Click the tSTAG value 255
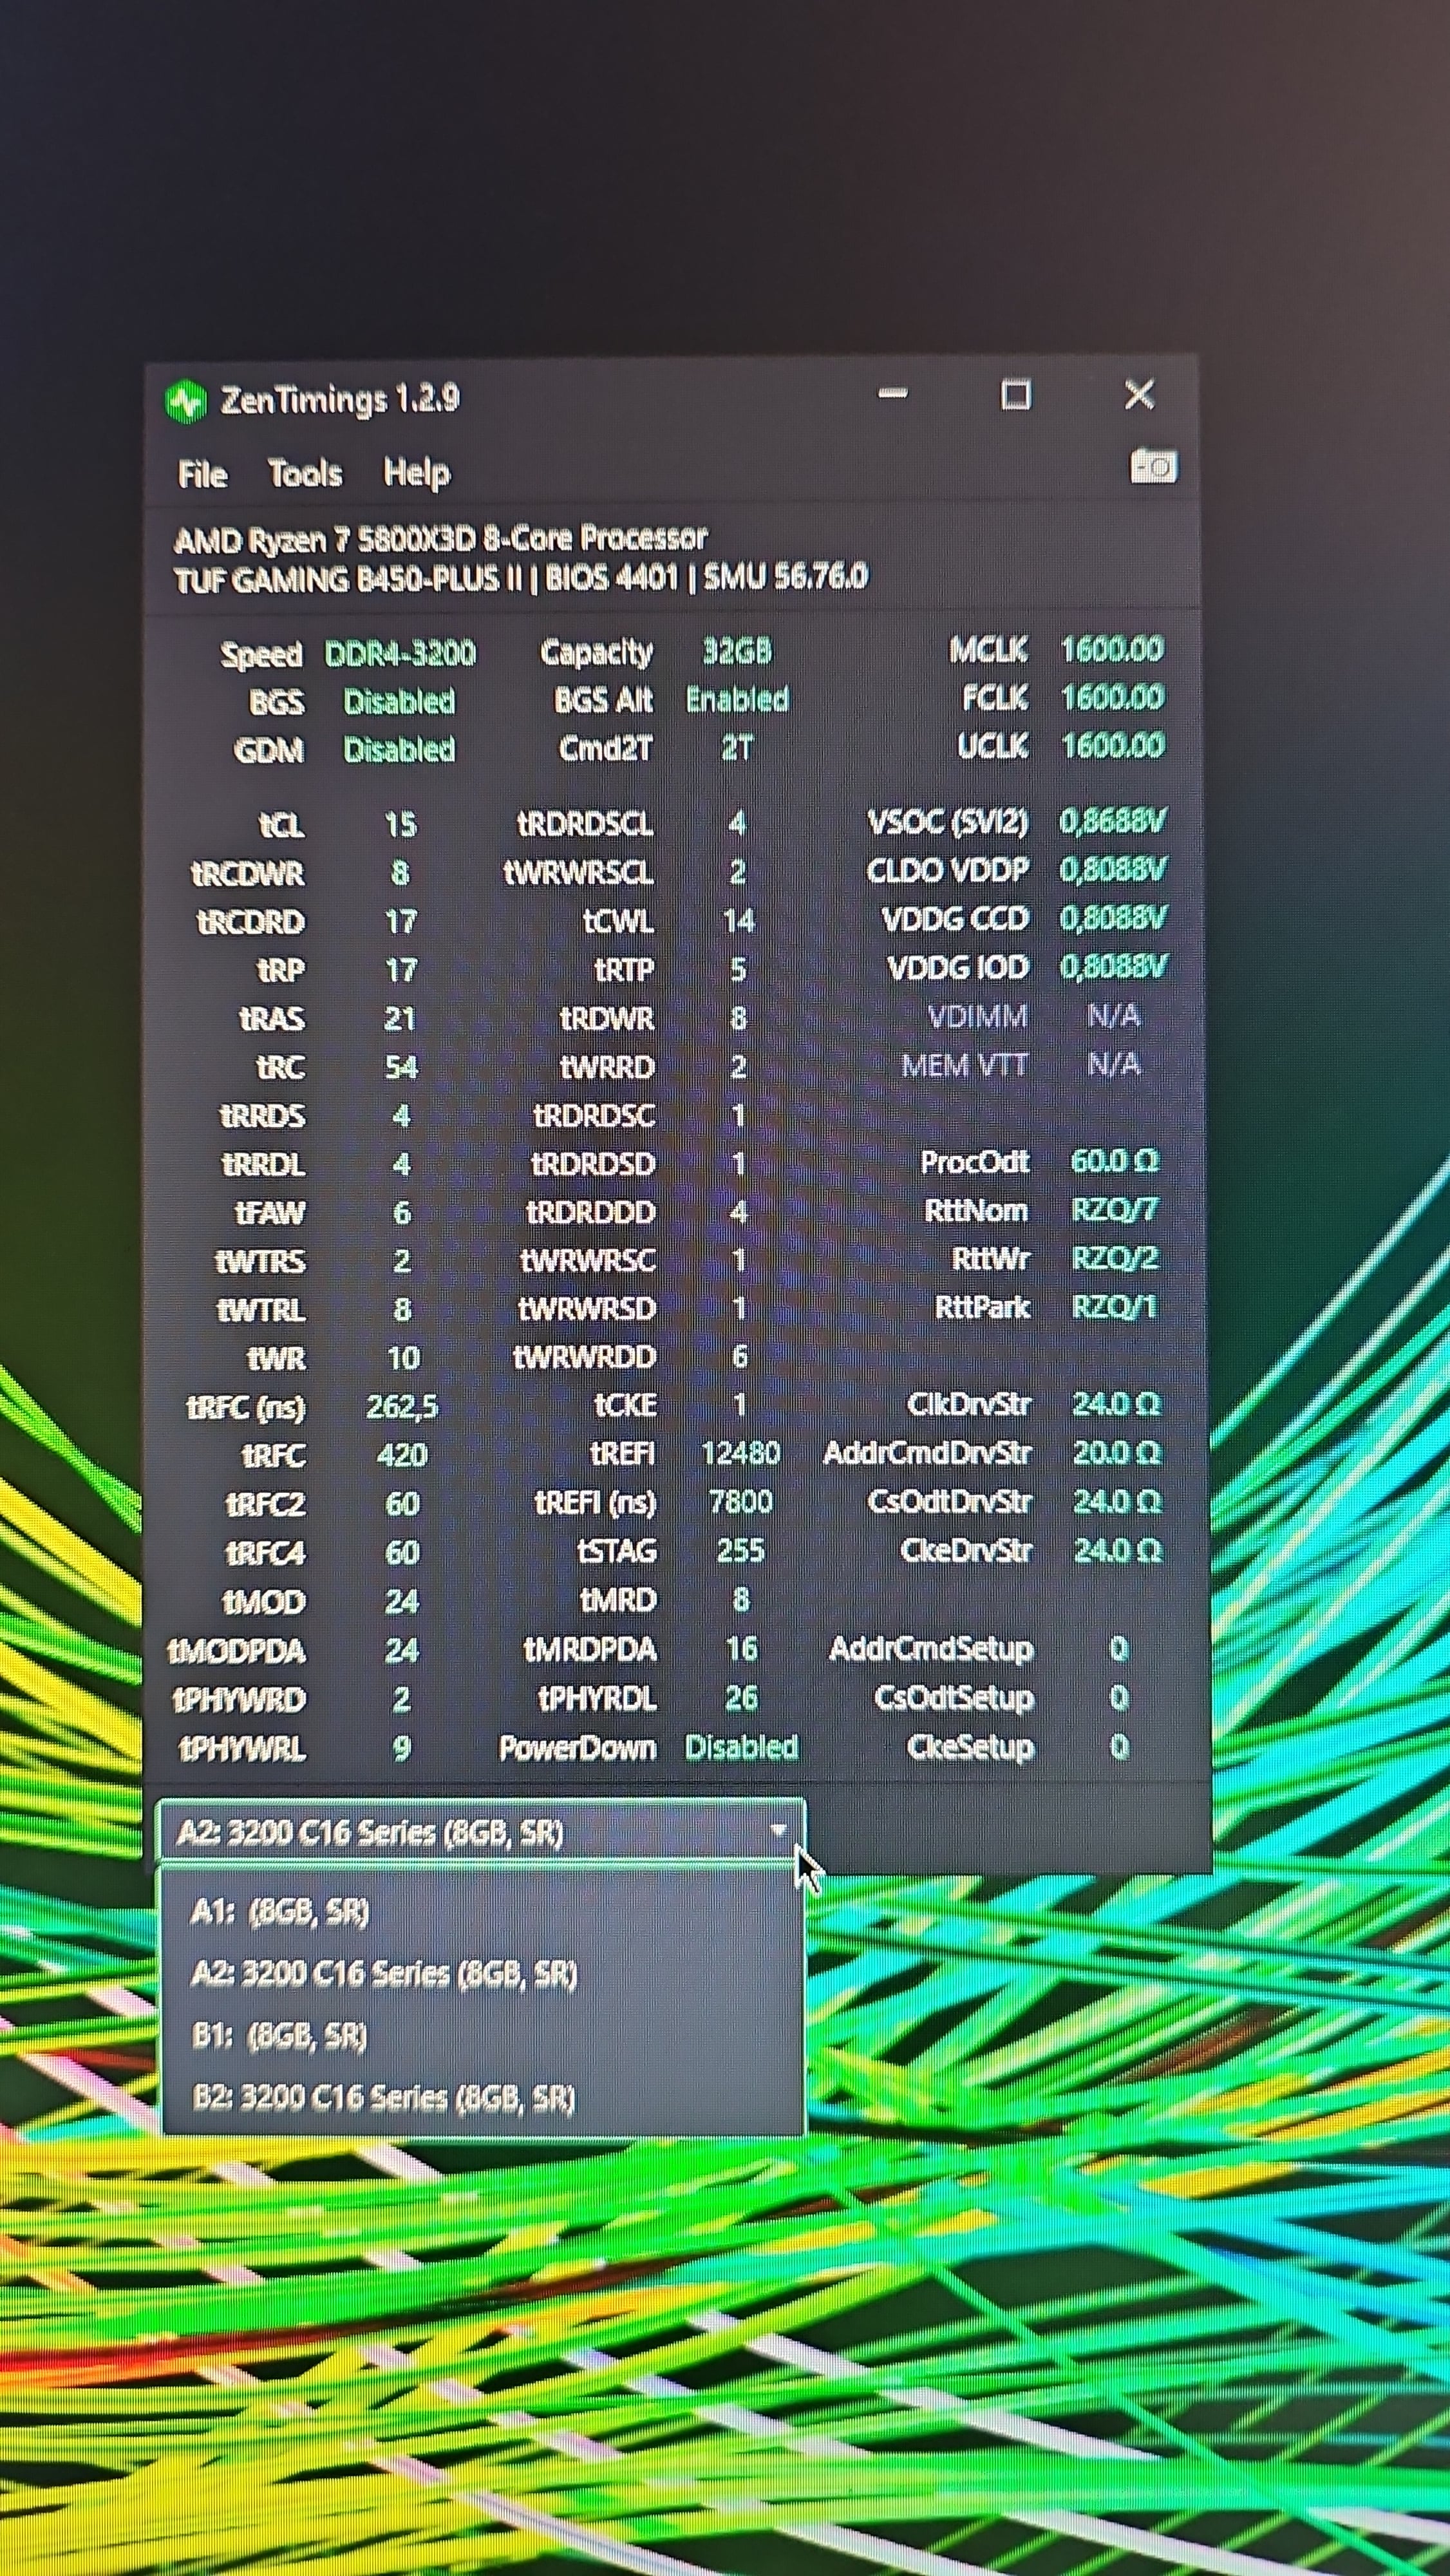This screenshot has height=2576, width=1450. coord(741,1550)
